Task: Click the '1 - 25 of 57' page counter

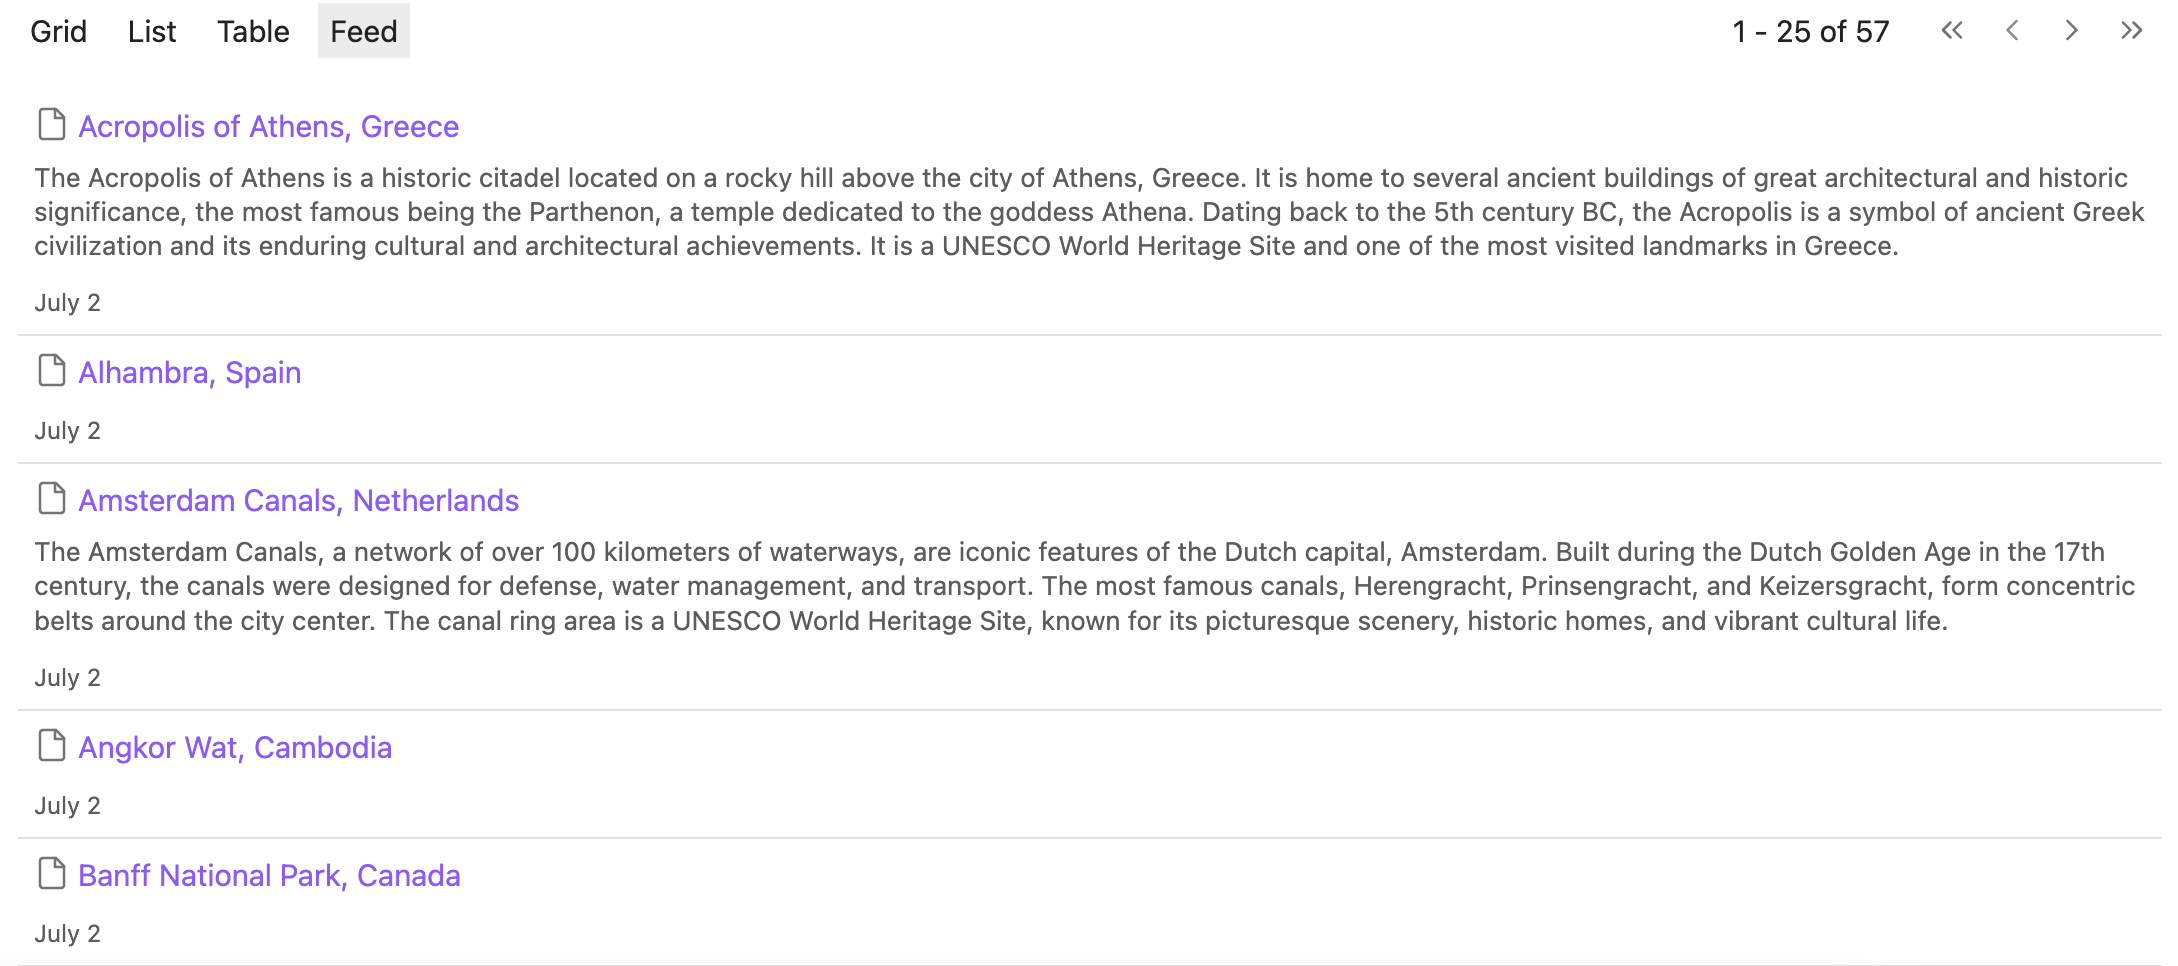Action: tap(1810, 32)
